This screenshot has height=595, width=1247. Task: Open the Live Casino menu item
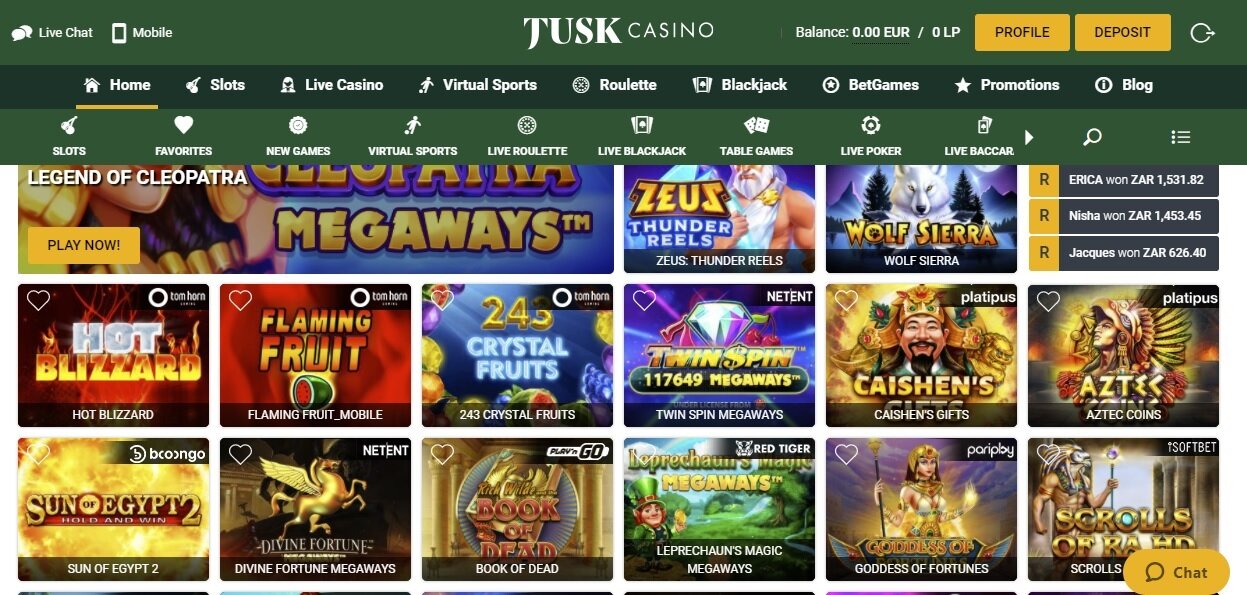click(x=332, y=85)
